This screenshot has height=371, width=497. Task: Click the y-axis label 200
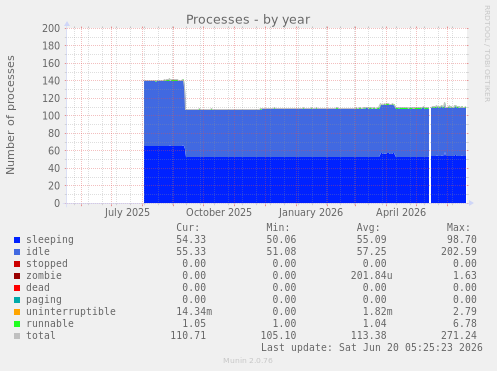tap(51, 28)
